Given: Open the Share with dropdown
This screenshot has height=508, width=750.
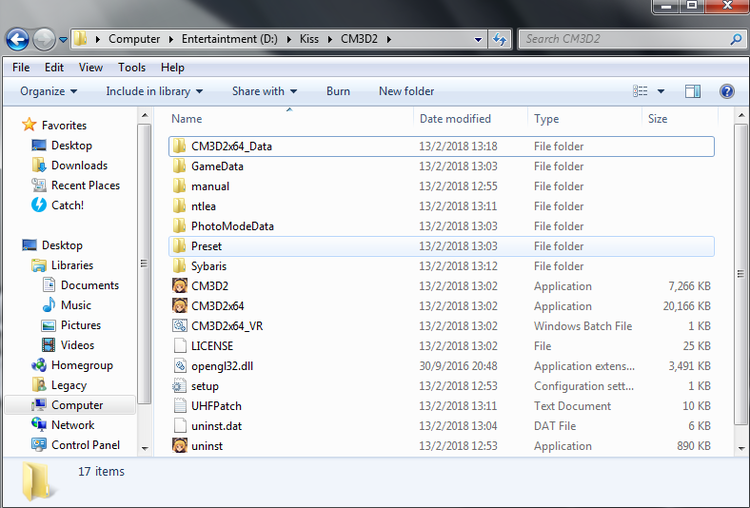Looking at the screenshot, I should (264, 91).
